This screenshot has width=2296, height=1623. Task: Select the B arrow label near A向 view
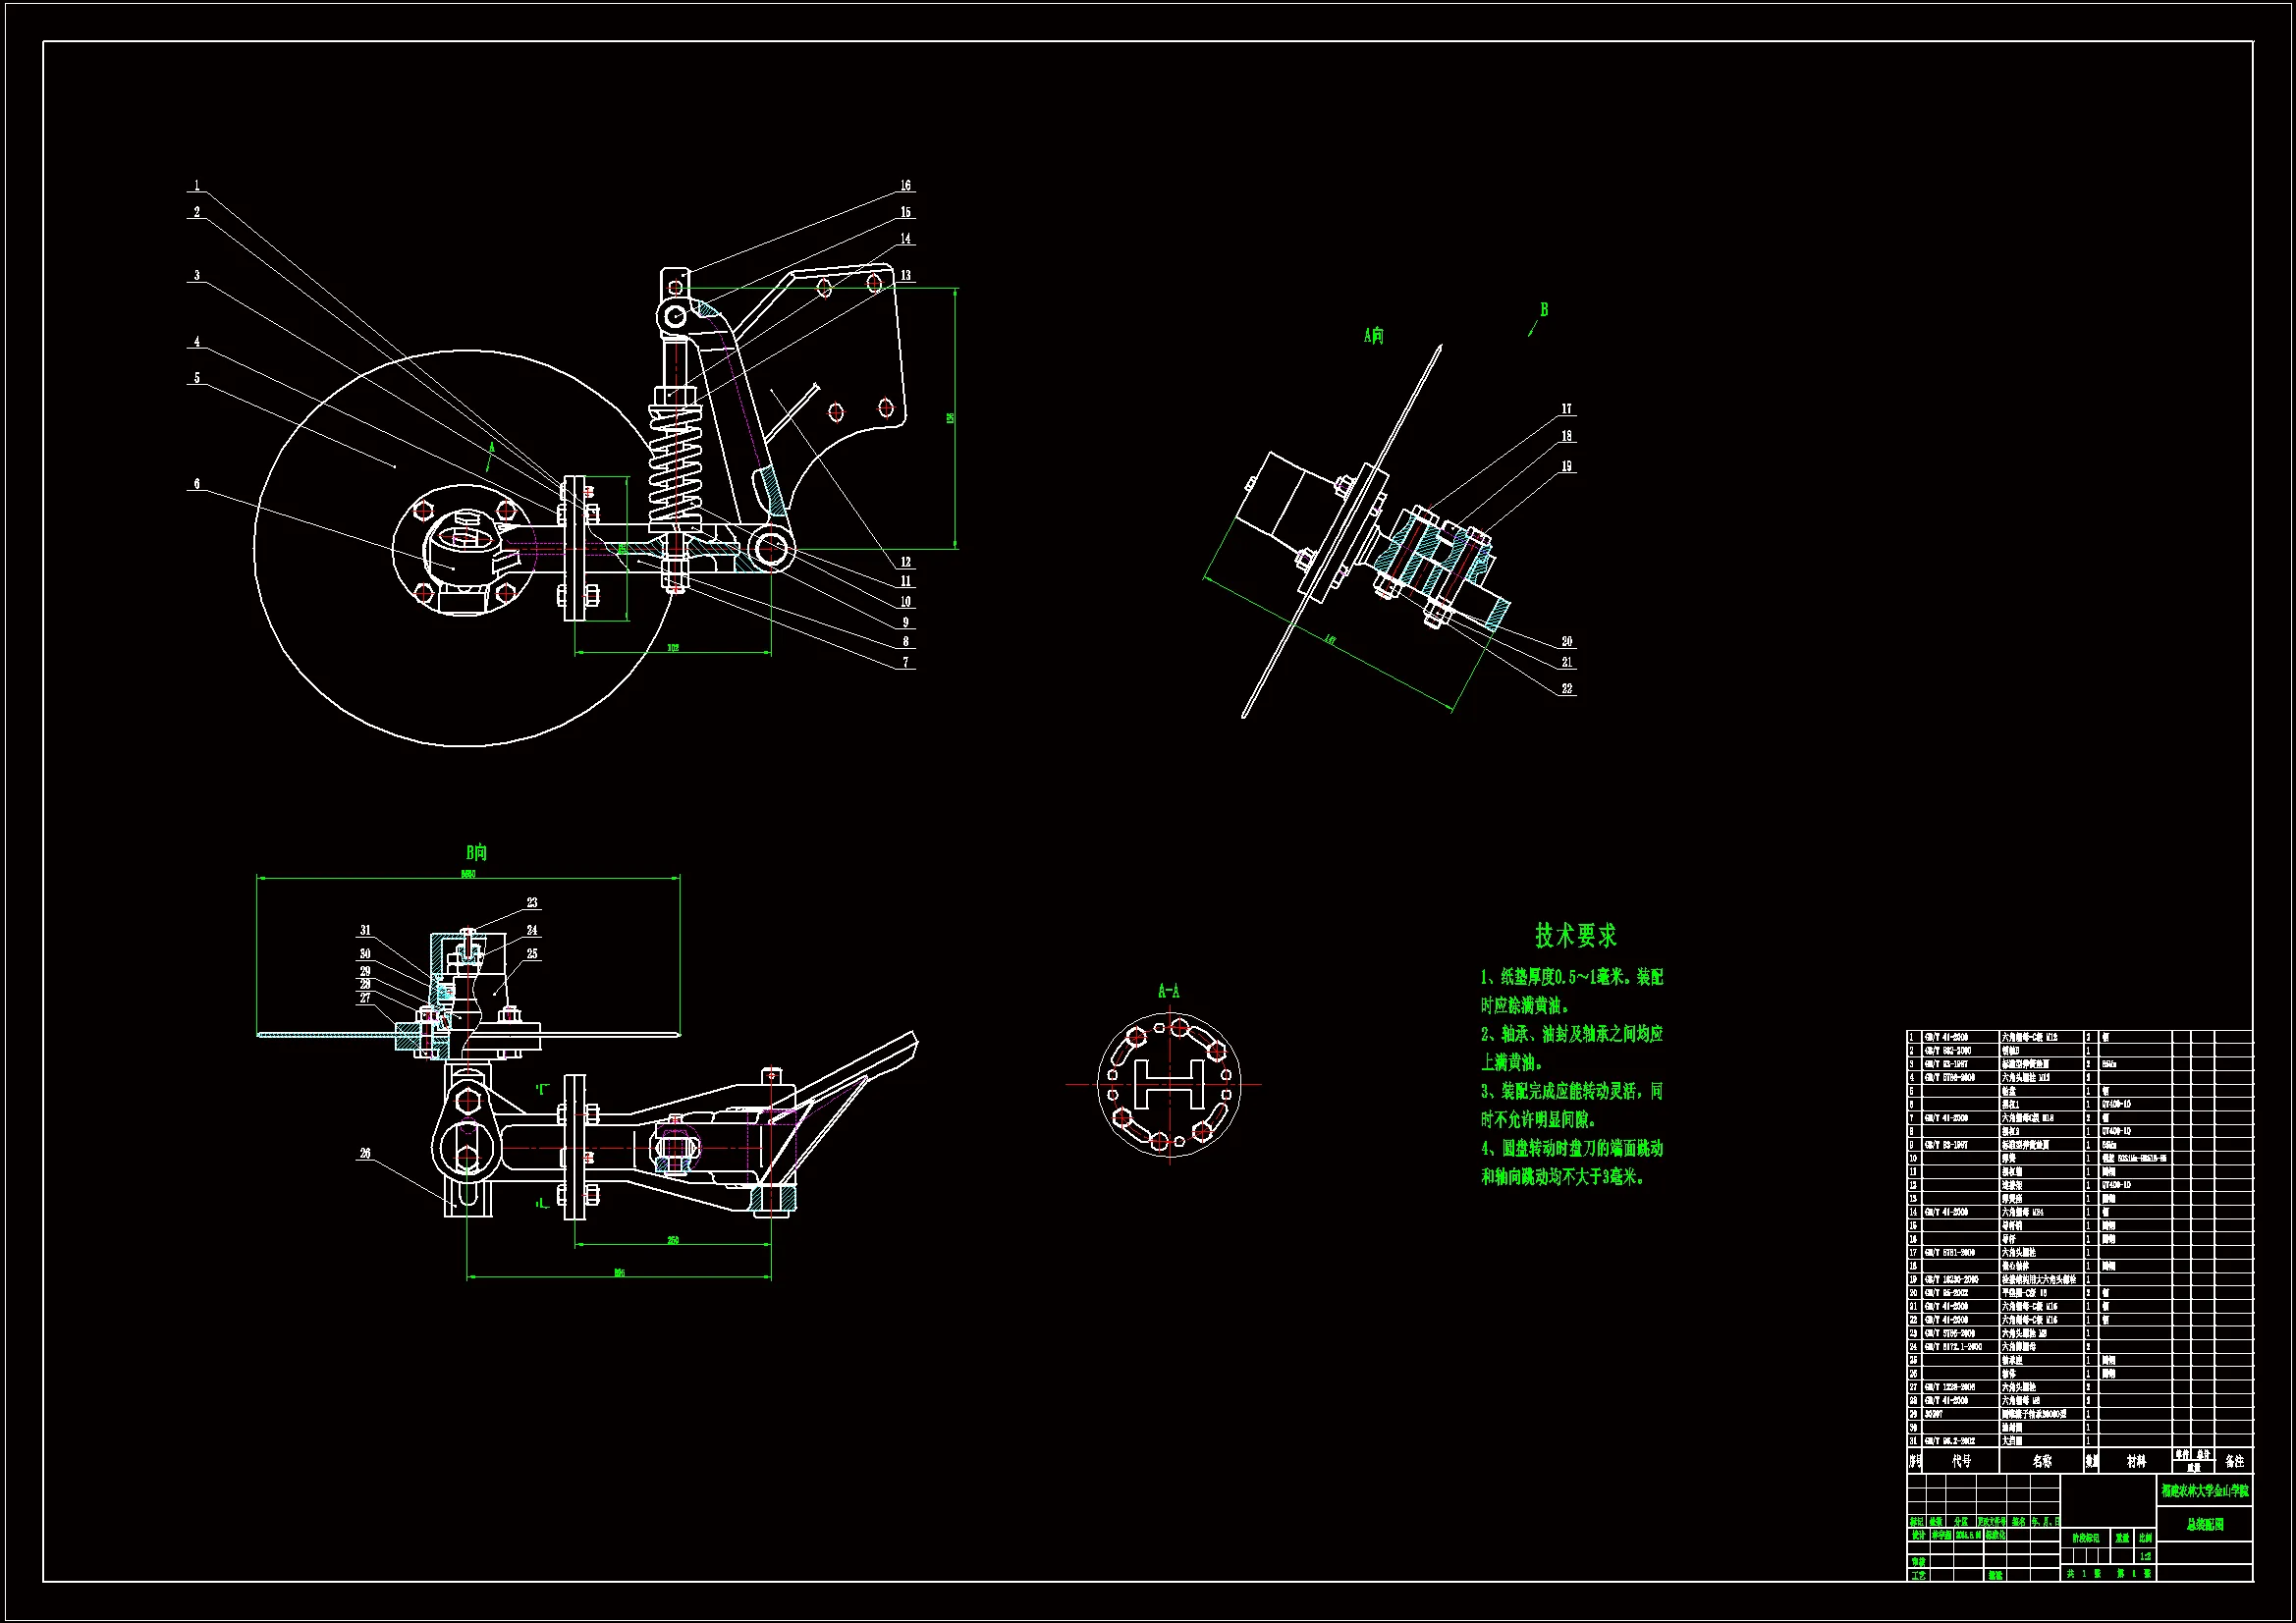[1544, 310]
